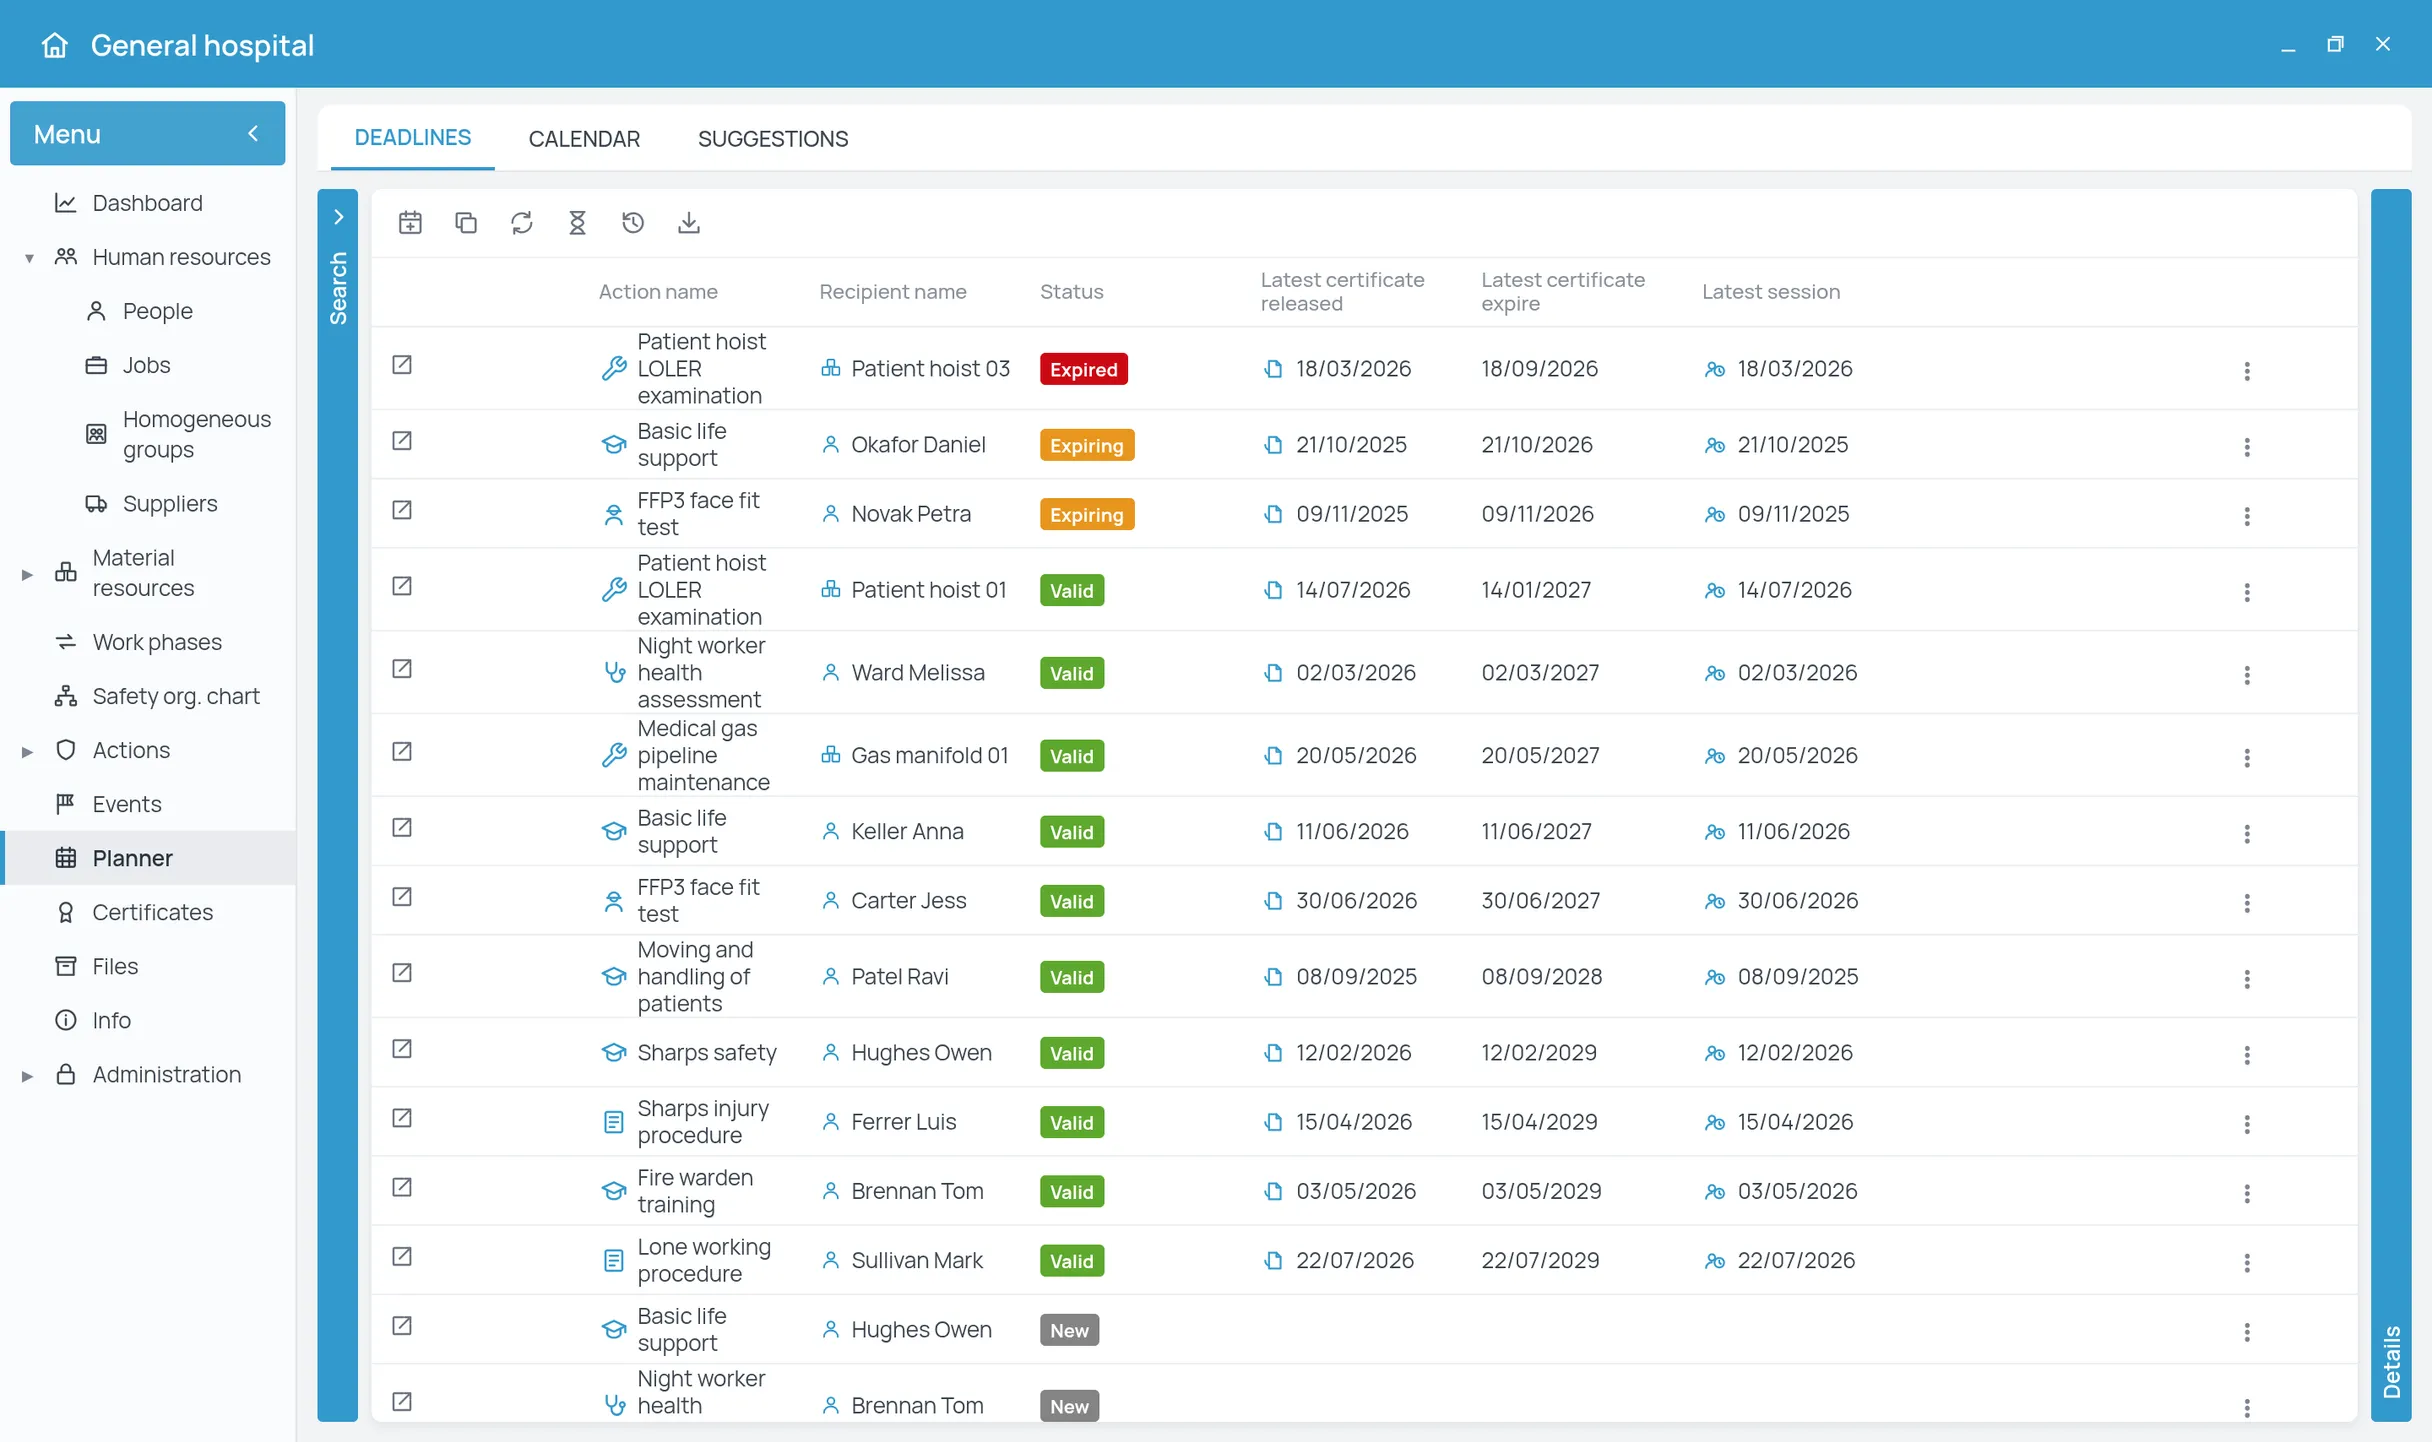Switch to the CALENDAR tab
2432x1442 pixels.
[584, 139]
